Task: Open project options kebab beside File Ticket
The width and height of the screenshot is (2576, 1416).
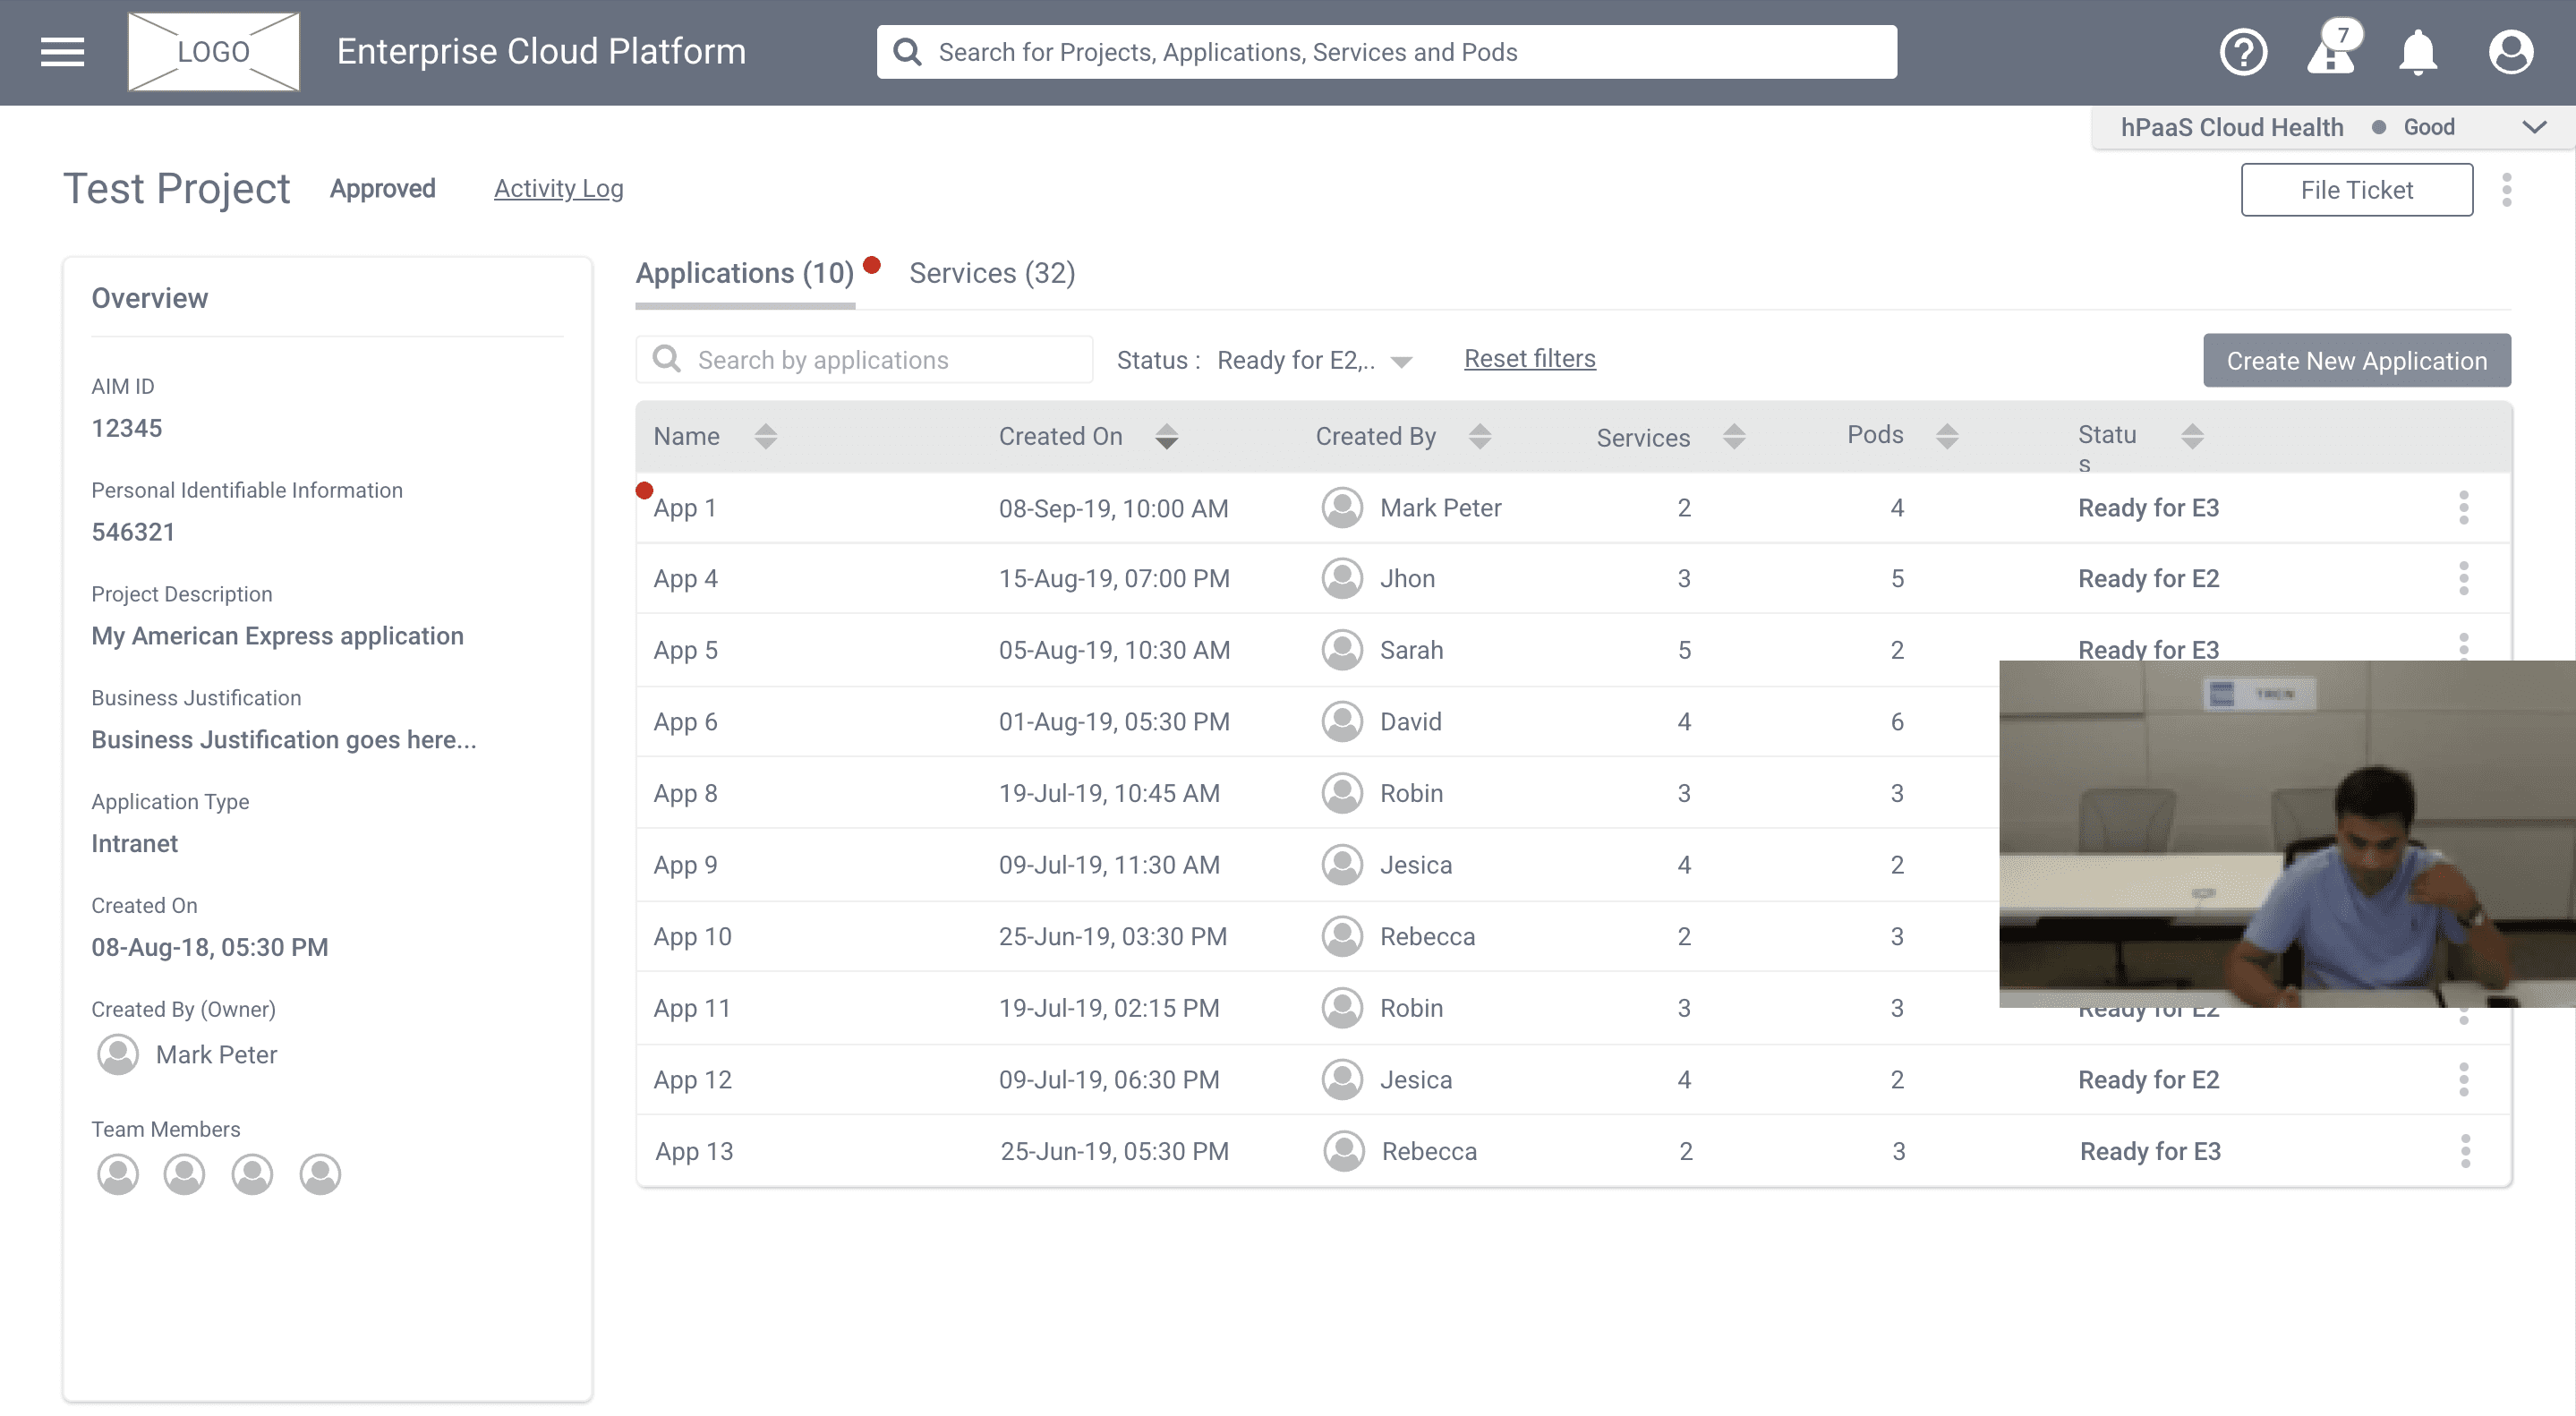Action: 2506,190
